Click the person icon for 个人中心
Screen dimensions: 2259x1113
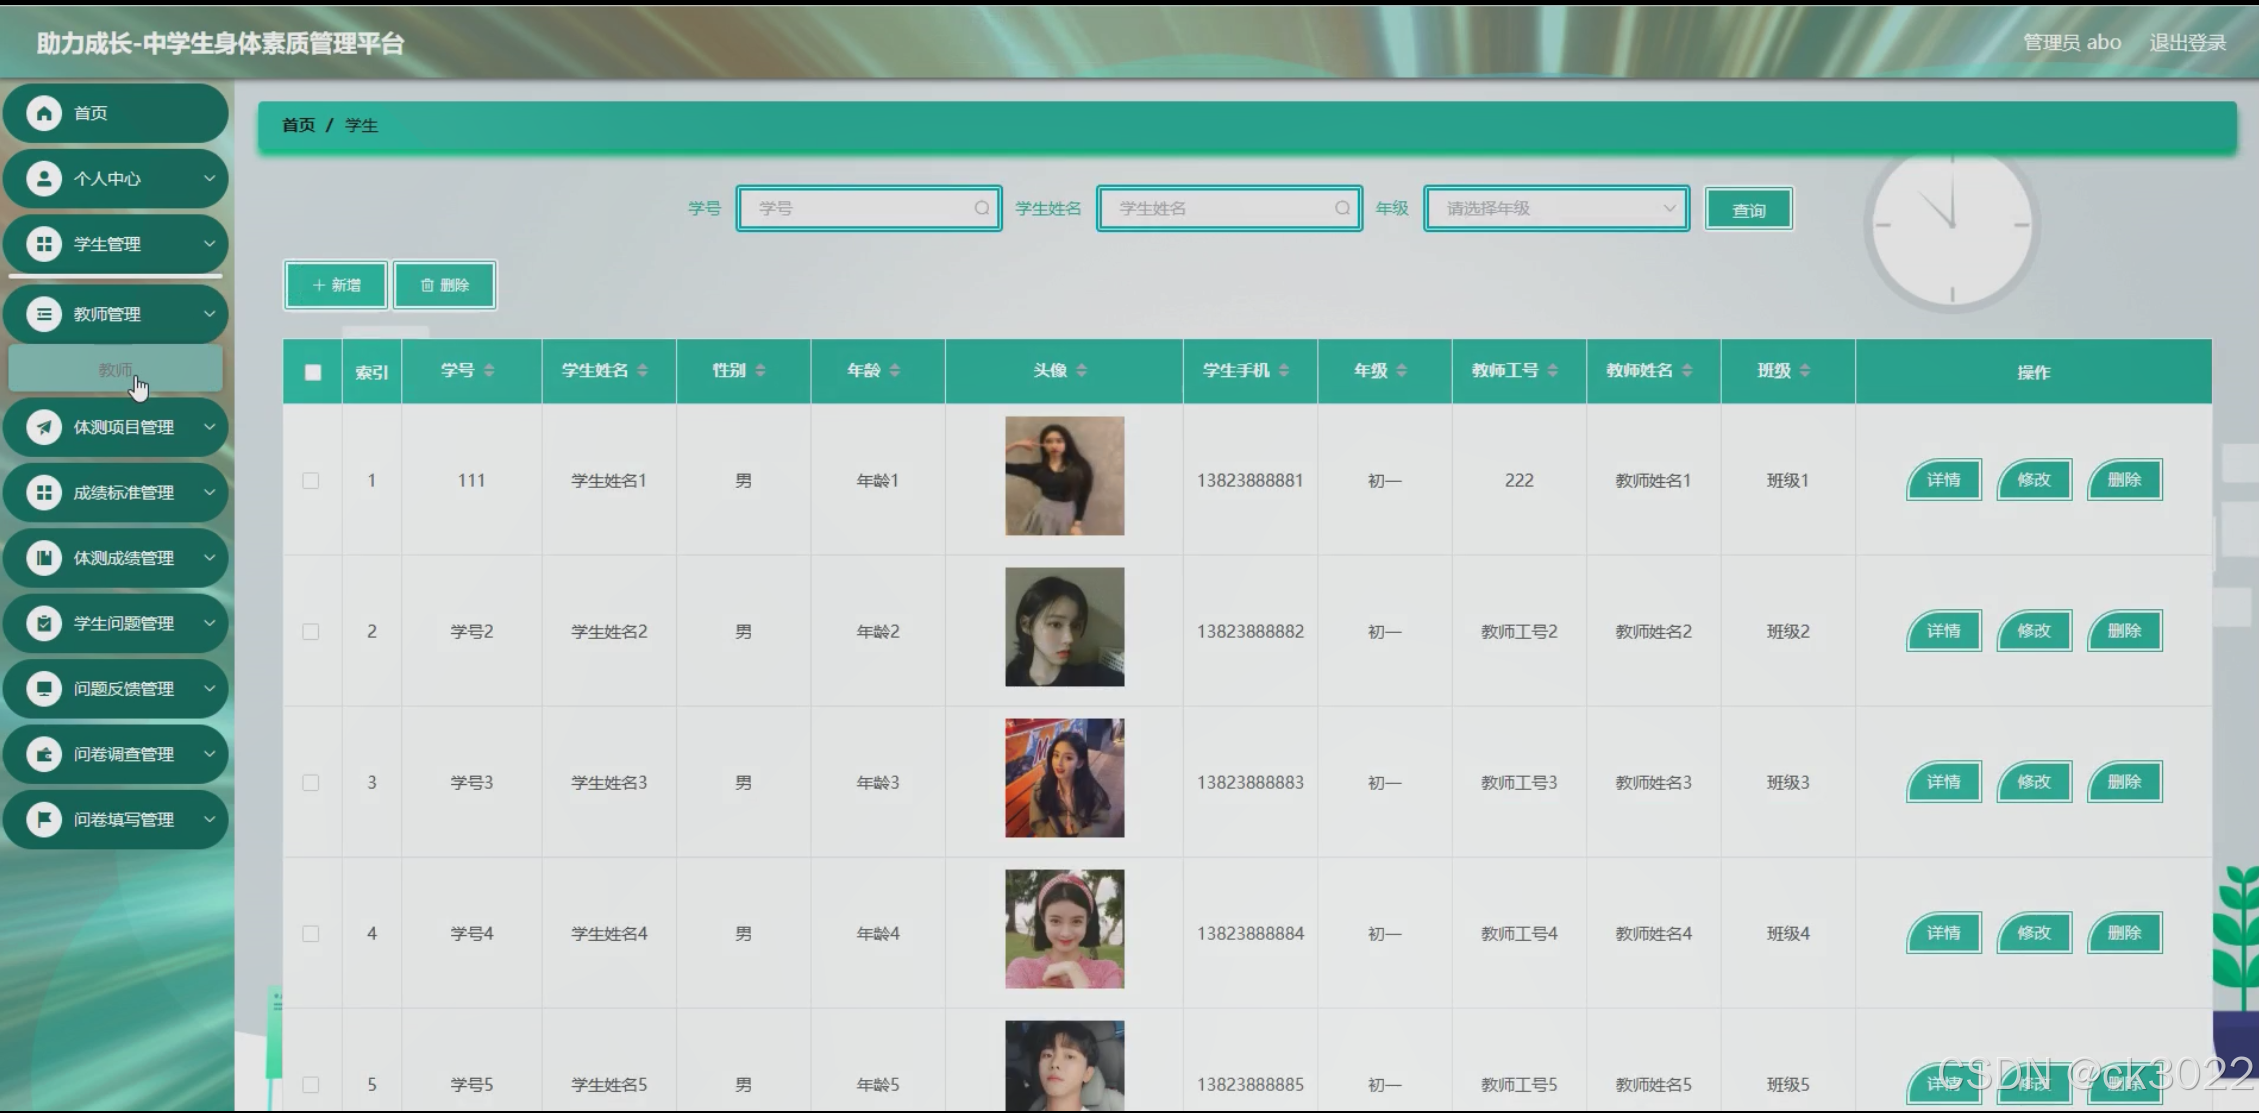[x=44, y=179]
